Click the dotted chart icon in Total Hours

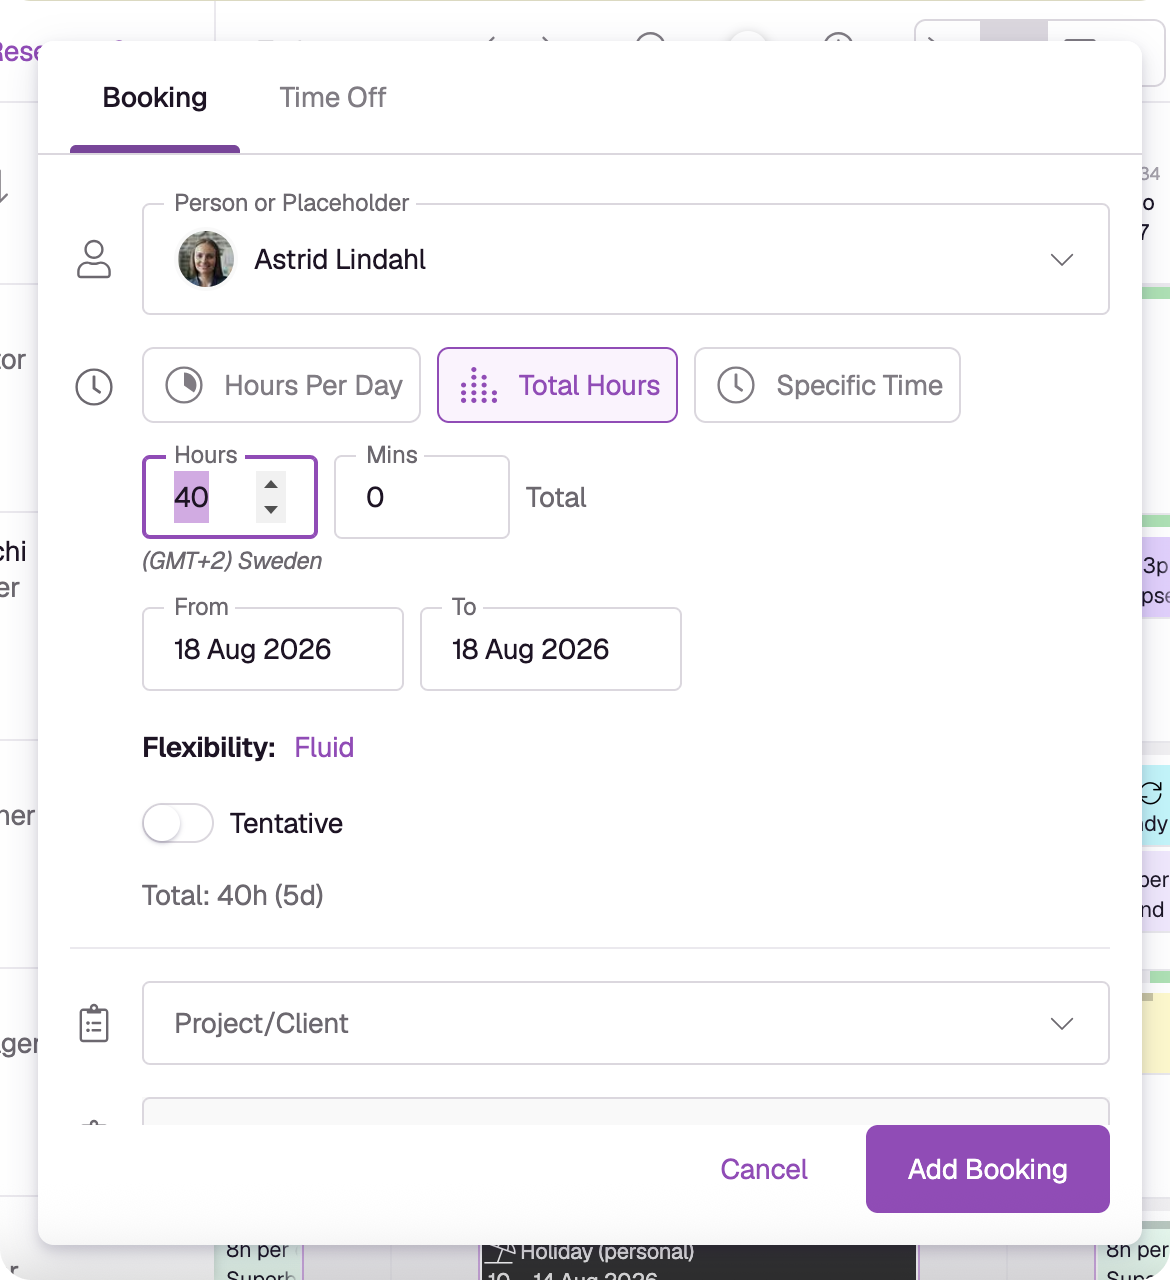coord(478,385)
